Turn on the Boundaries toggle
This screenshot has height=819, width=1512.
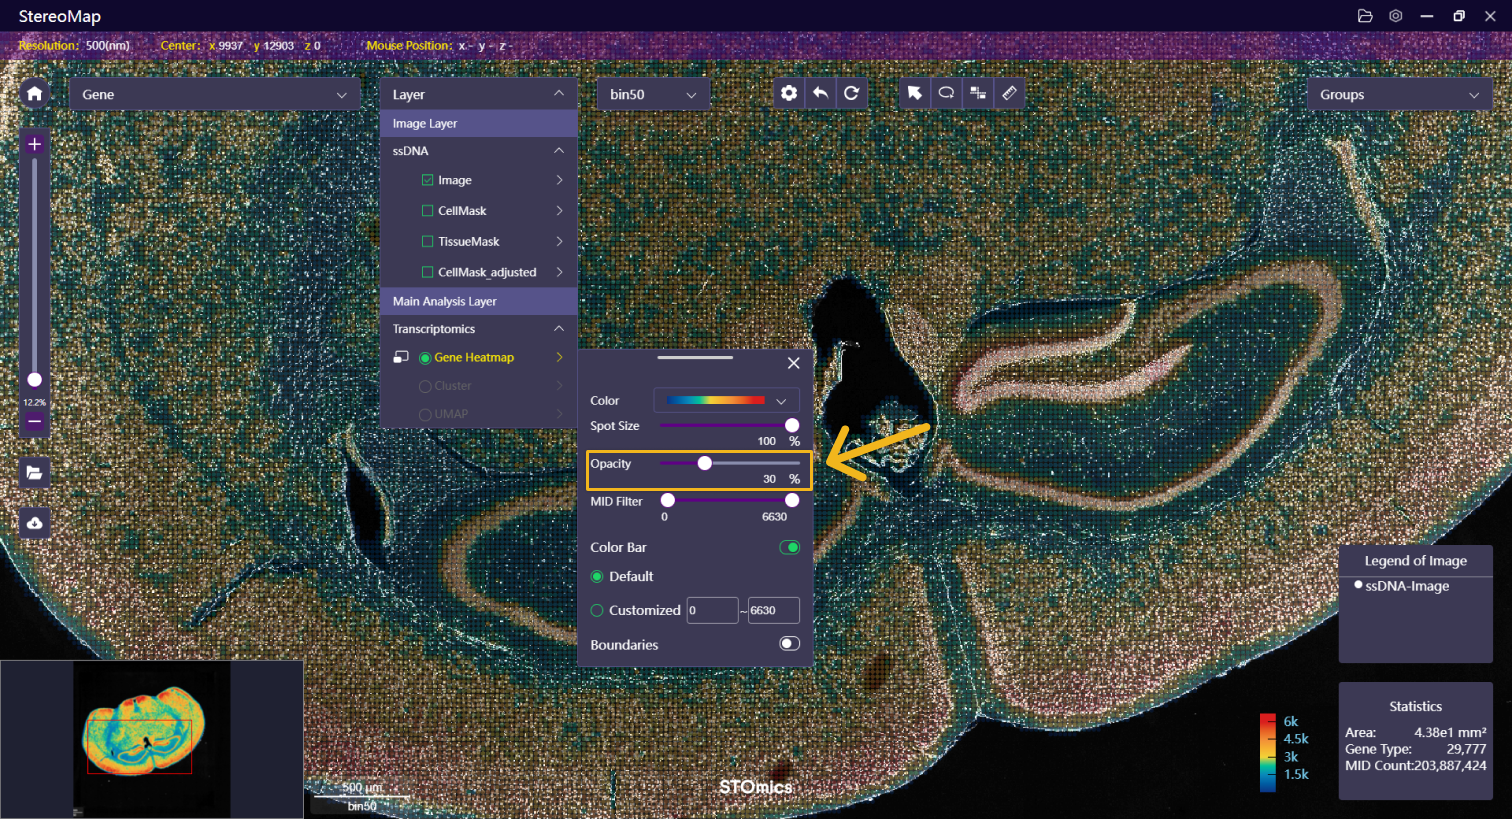click(789, 644)
